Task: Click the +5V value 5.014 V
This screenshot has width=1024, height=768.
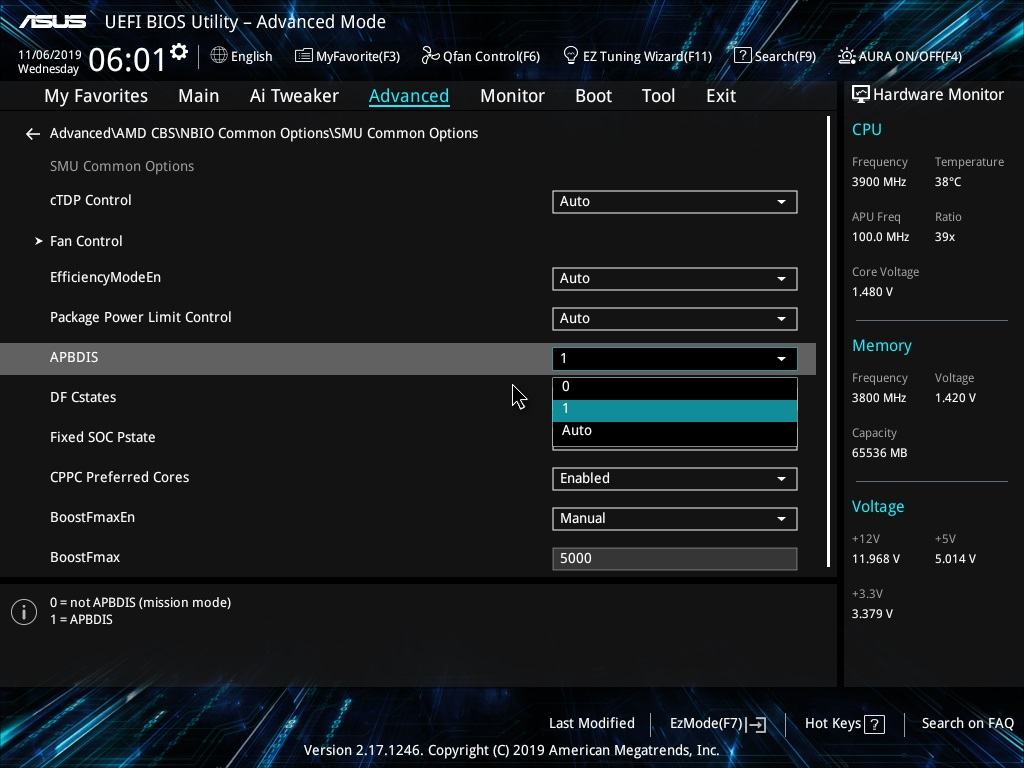Action: (955, 559)
